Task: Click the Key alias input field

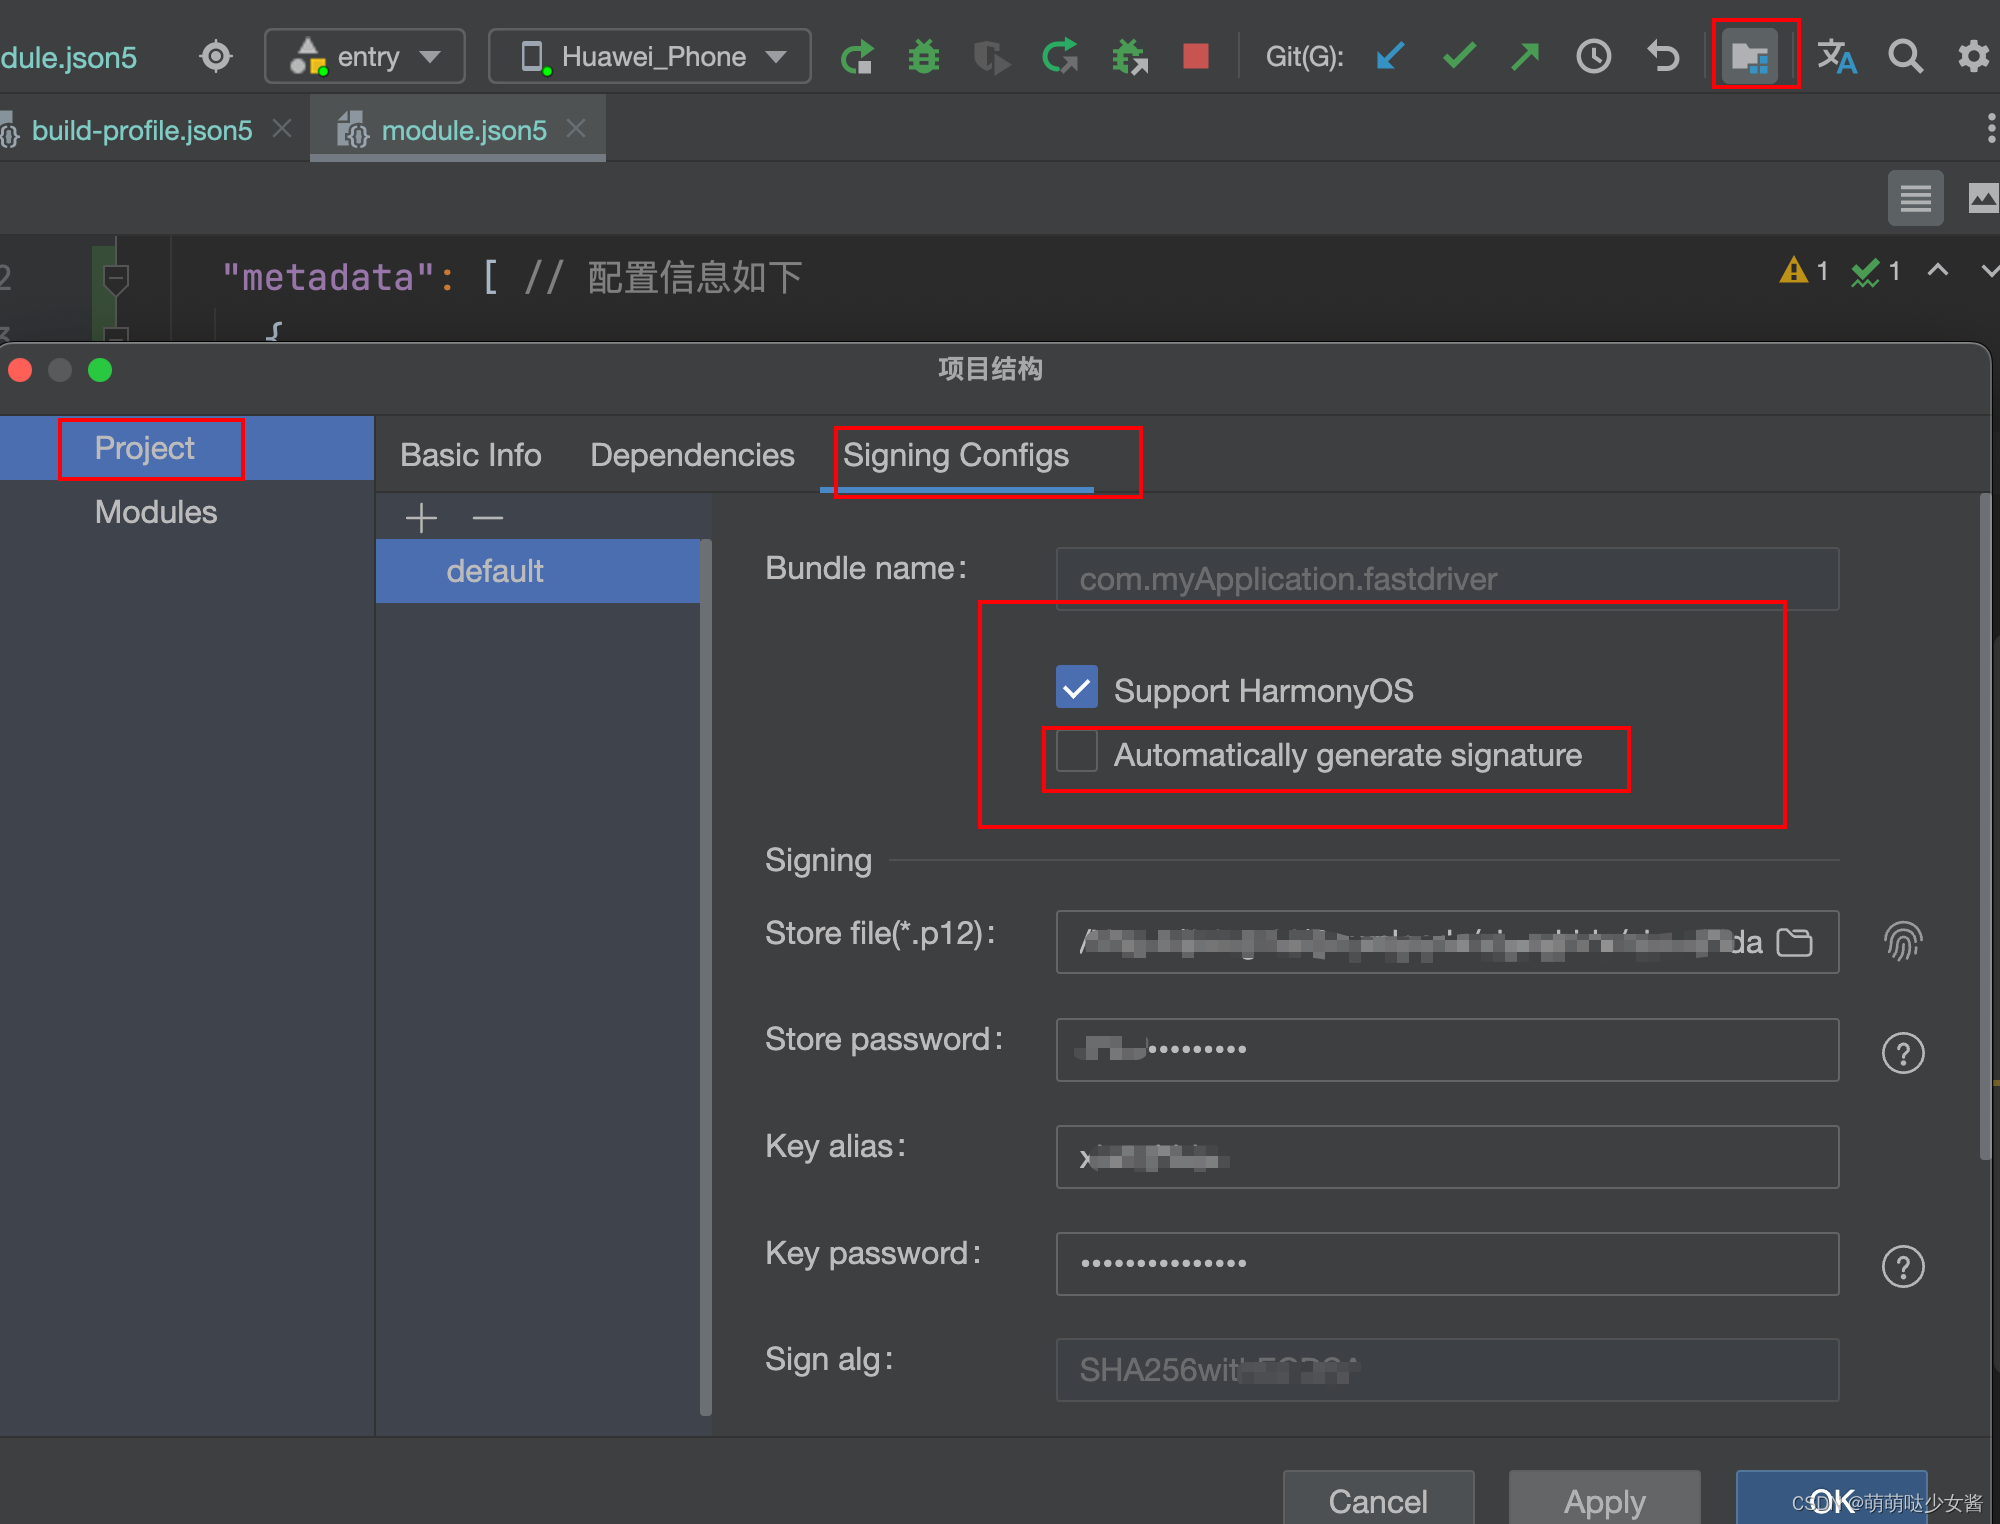Action: tap(1446, 1157)
